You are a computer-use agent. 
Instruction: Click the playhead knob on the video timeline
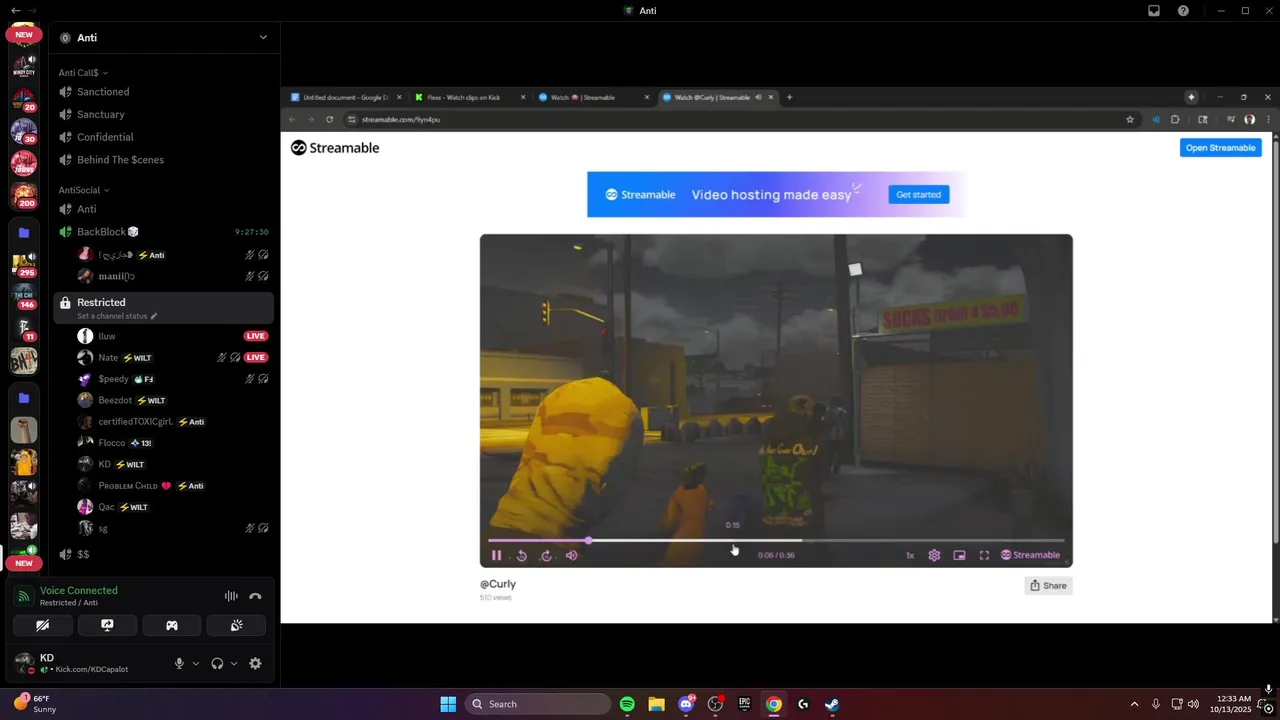pos(588,540)
